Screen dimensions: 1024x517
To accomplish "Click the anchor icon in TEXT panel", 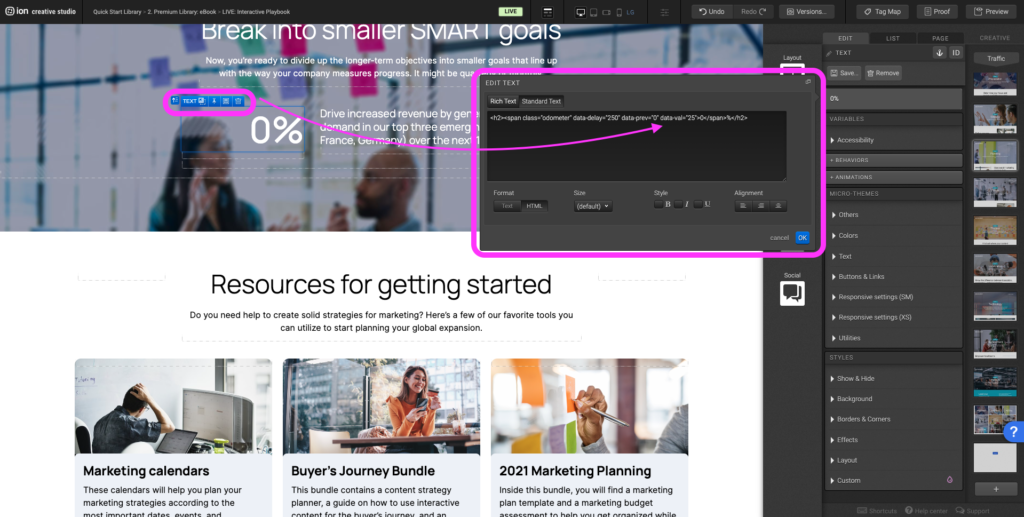I will coord(940,53).
